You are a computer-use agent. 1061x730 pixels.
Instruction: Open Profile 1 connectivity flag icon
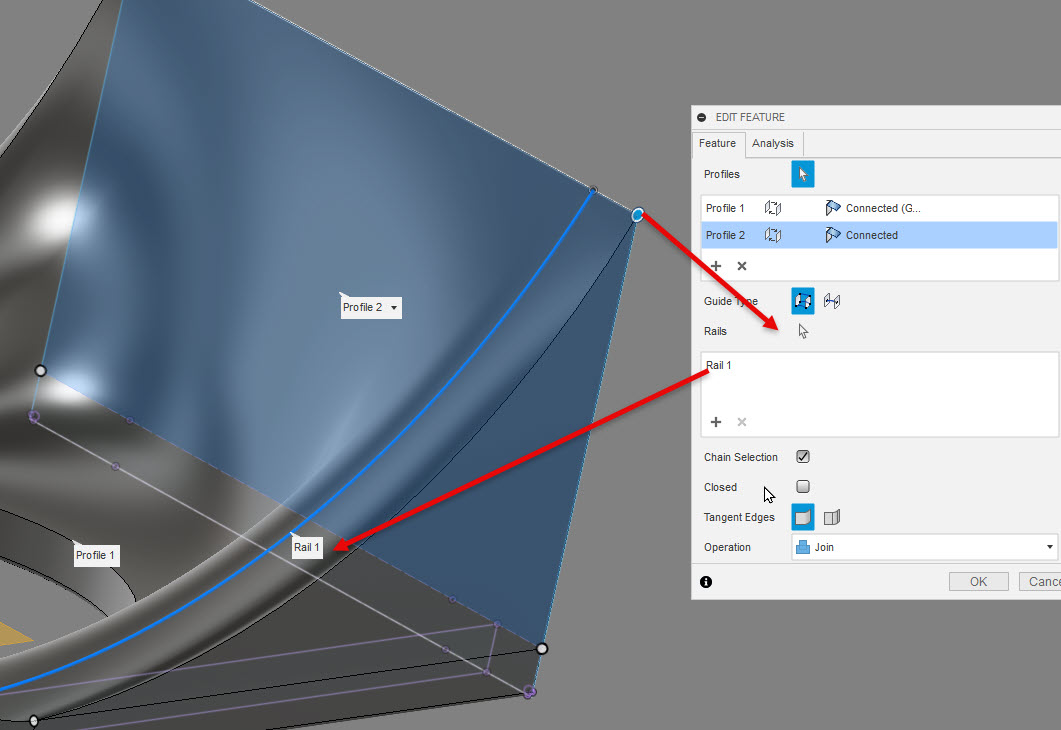[x=833, y=208]
